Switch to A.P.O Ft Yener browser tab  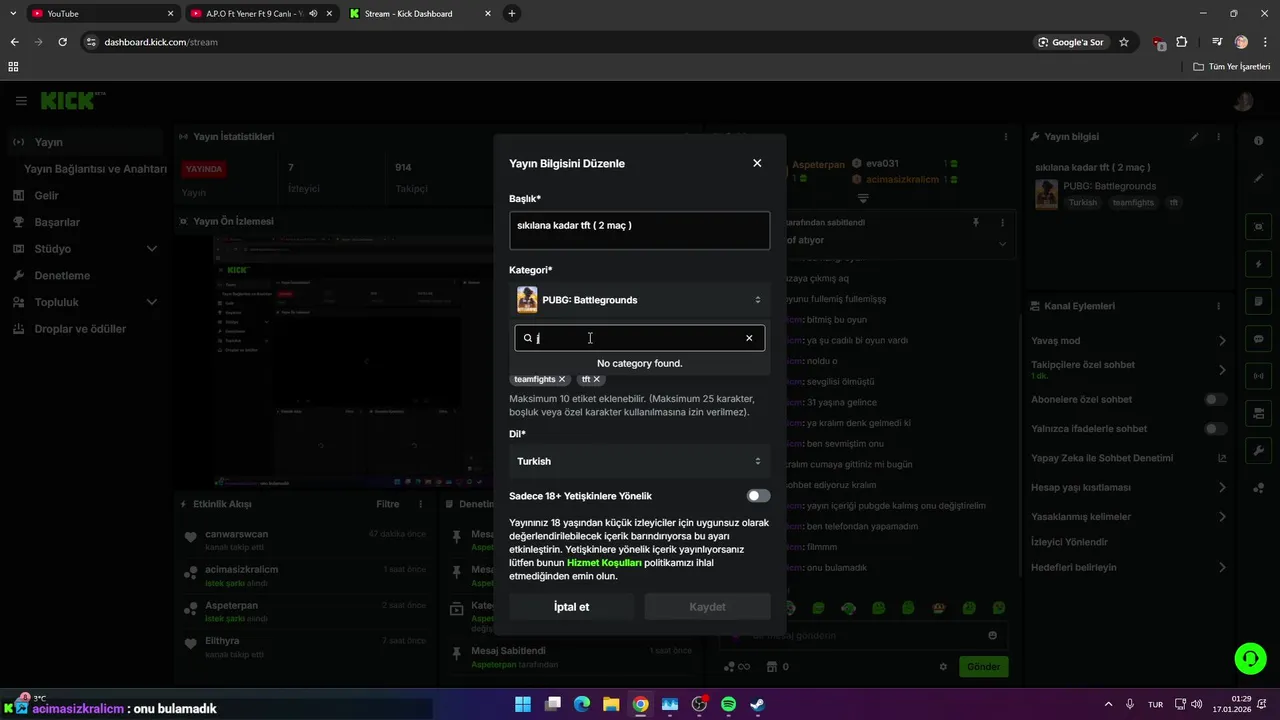point(262,14)
